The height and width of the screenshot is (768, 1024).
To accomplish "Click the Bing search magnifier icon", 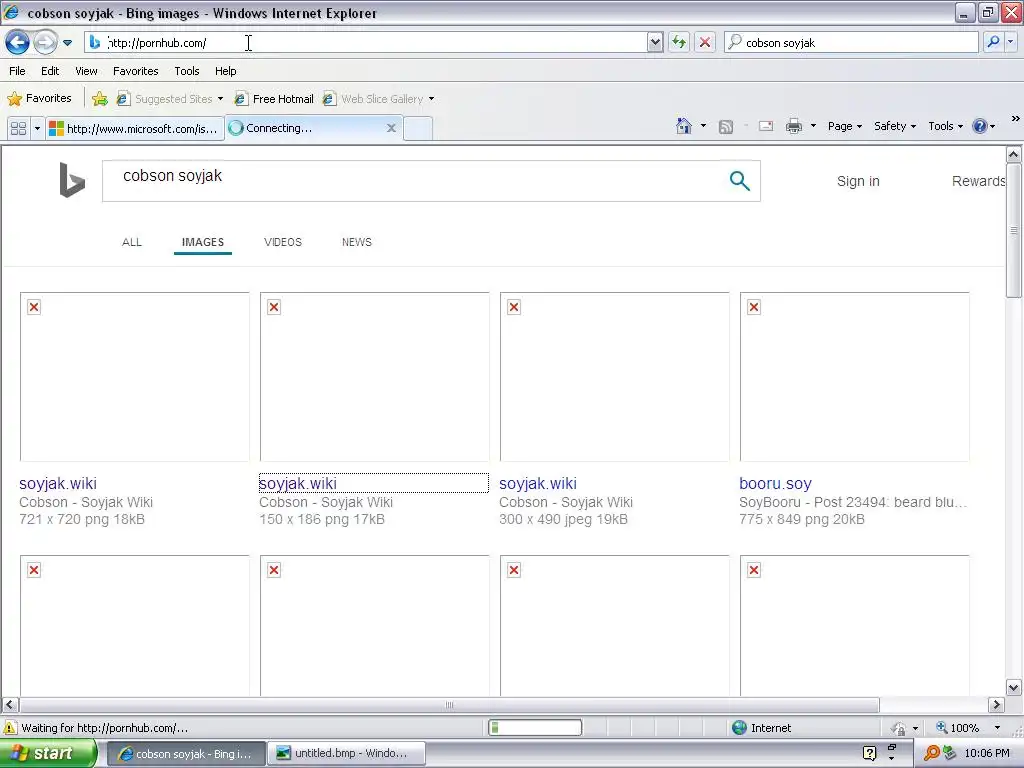I will coord(739,180).
